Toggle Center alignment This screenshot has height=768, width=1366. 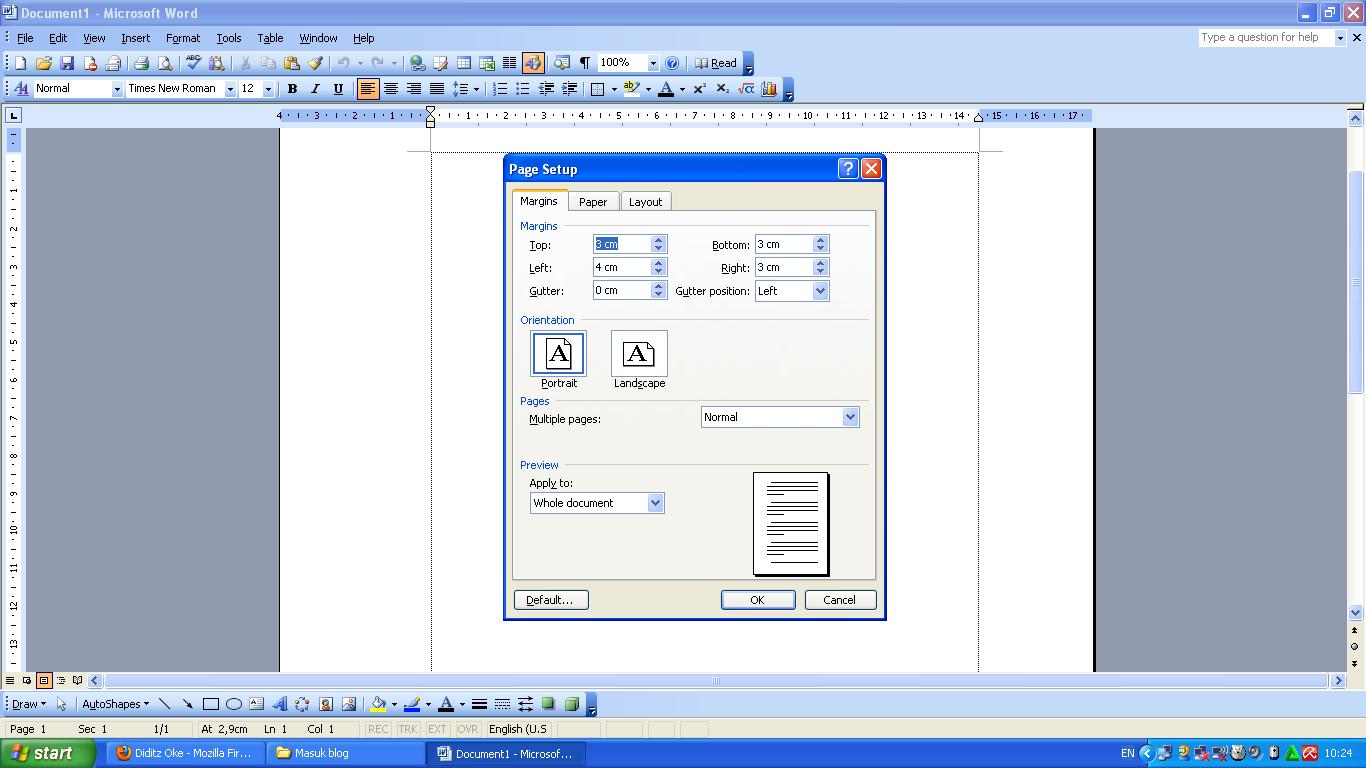click(391, 89)
